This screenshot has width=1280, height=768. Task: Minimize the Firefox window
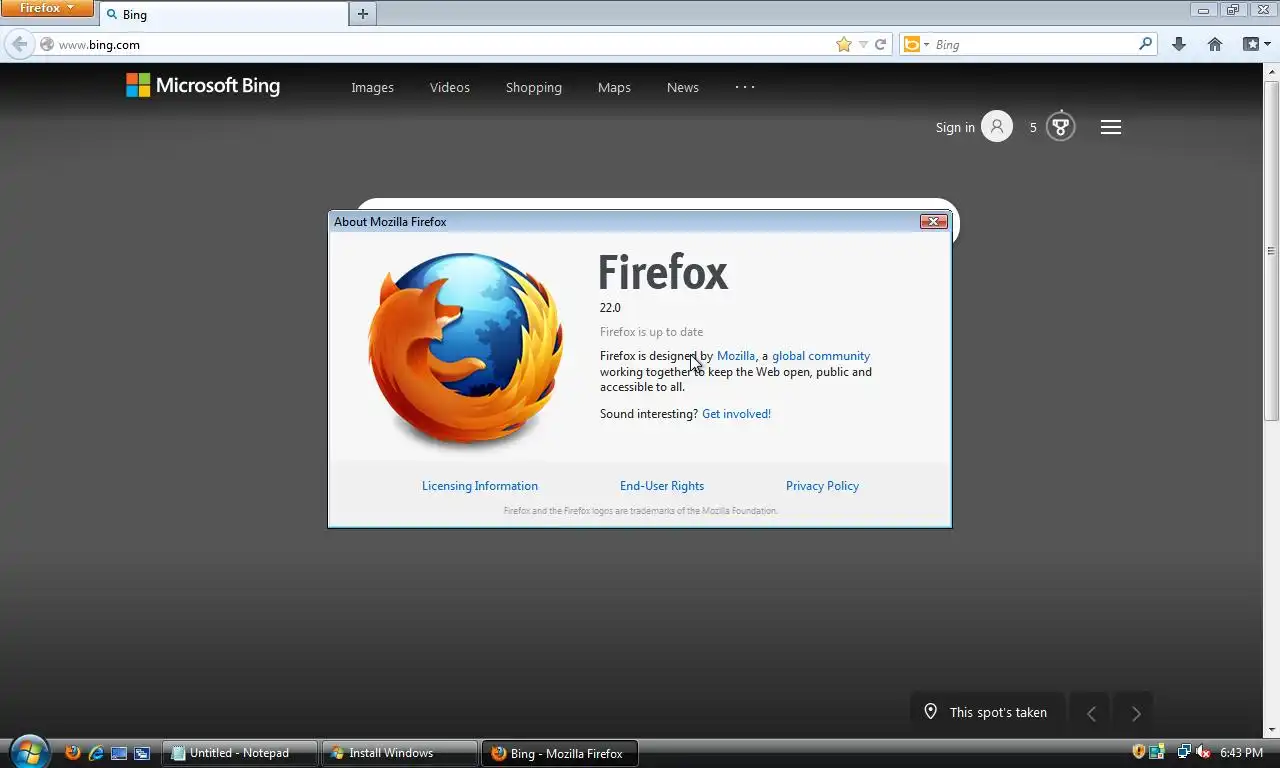tap(1204, 10)
